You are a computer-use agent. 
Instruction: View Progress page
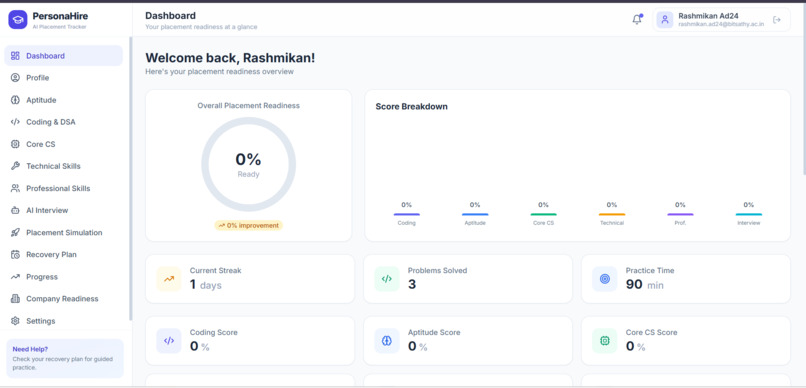(x=63, y=276)
